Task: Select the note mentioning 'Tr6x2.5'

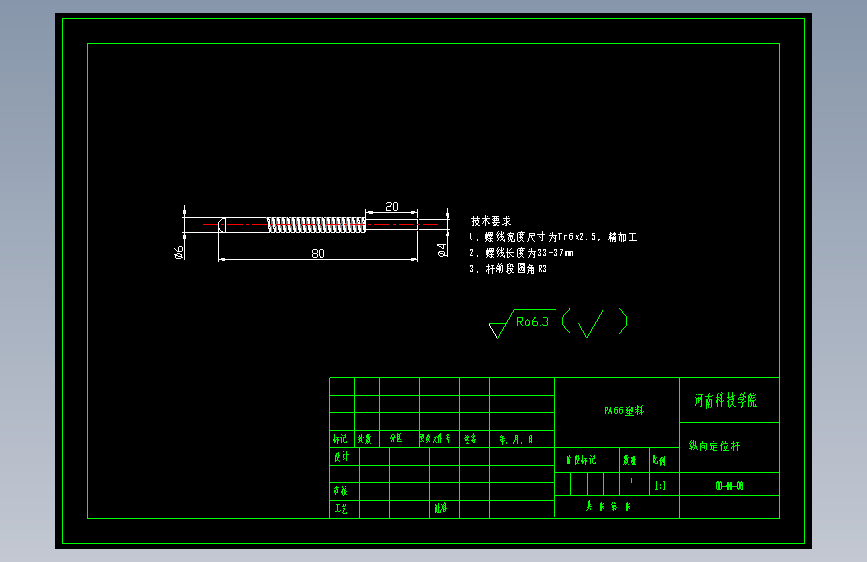Action: [x=553, y=237]
